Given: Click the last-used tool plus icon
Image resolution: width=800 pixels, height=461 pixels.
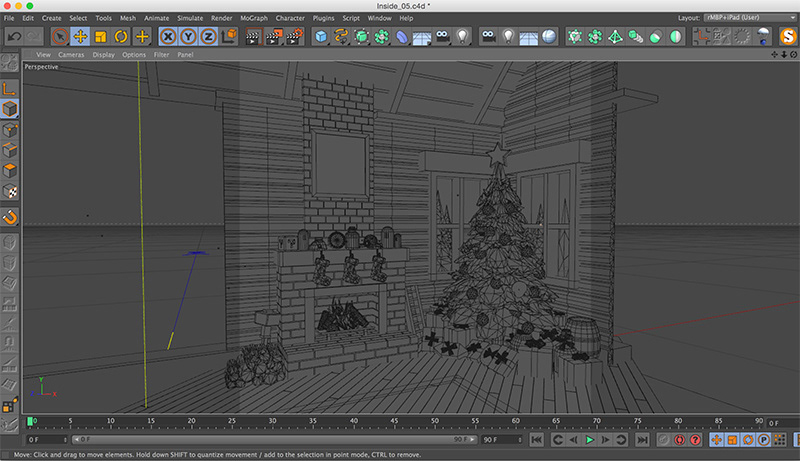Looking at the screenshot, I should click(142, 37).
